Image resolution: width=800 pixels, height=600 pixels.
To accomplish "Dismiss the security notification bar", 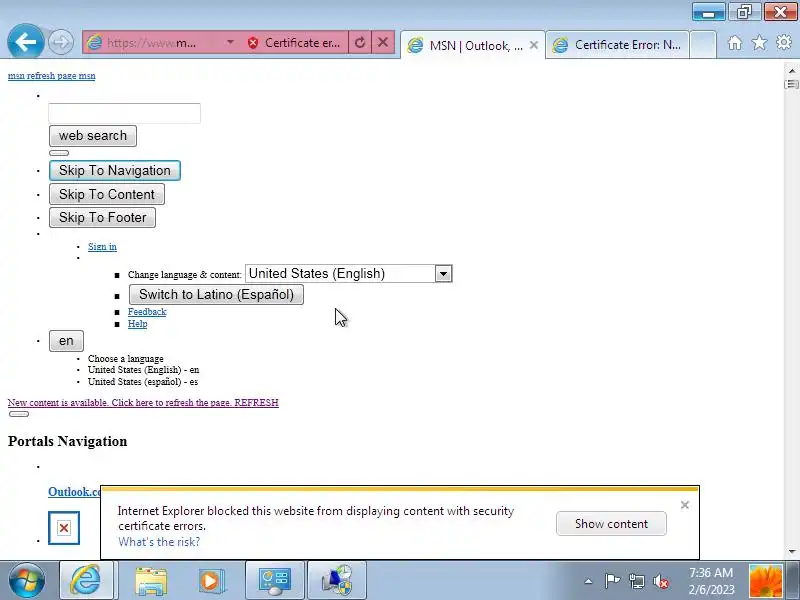I will (x=685, y=505).
